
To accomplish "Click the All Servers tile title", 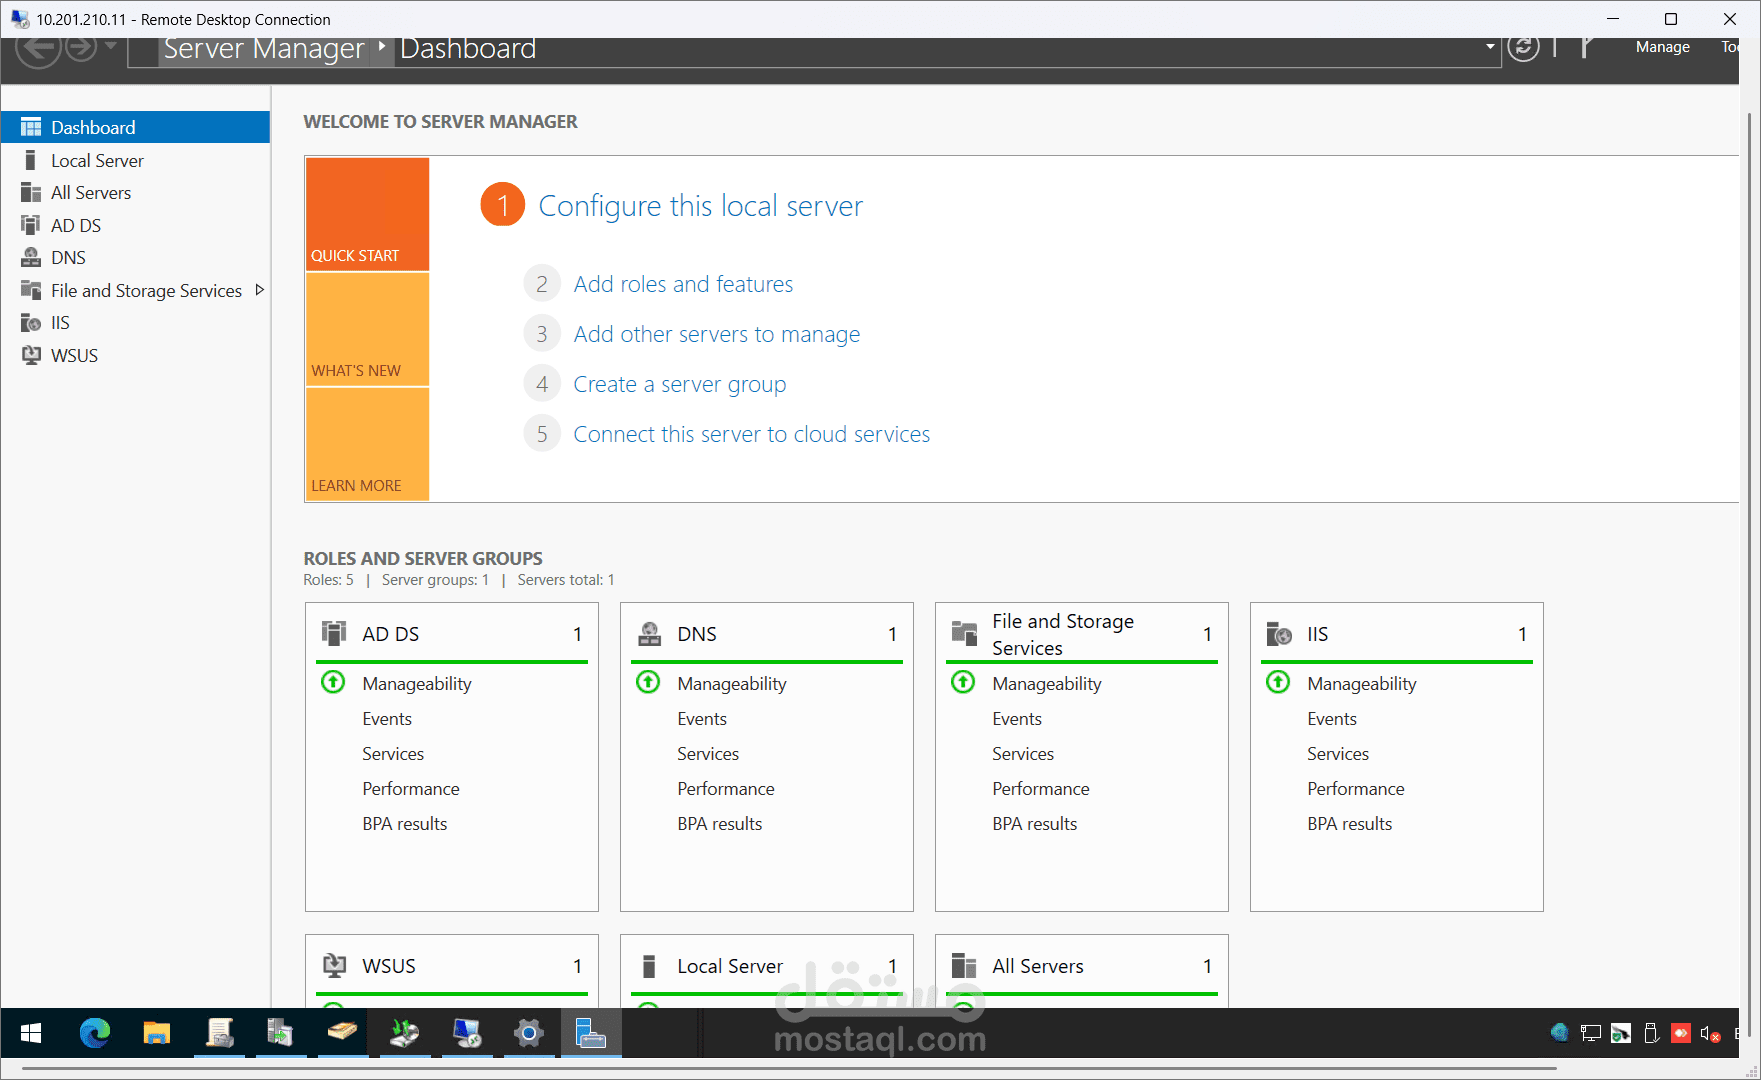I will click(1038, 965).
